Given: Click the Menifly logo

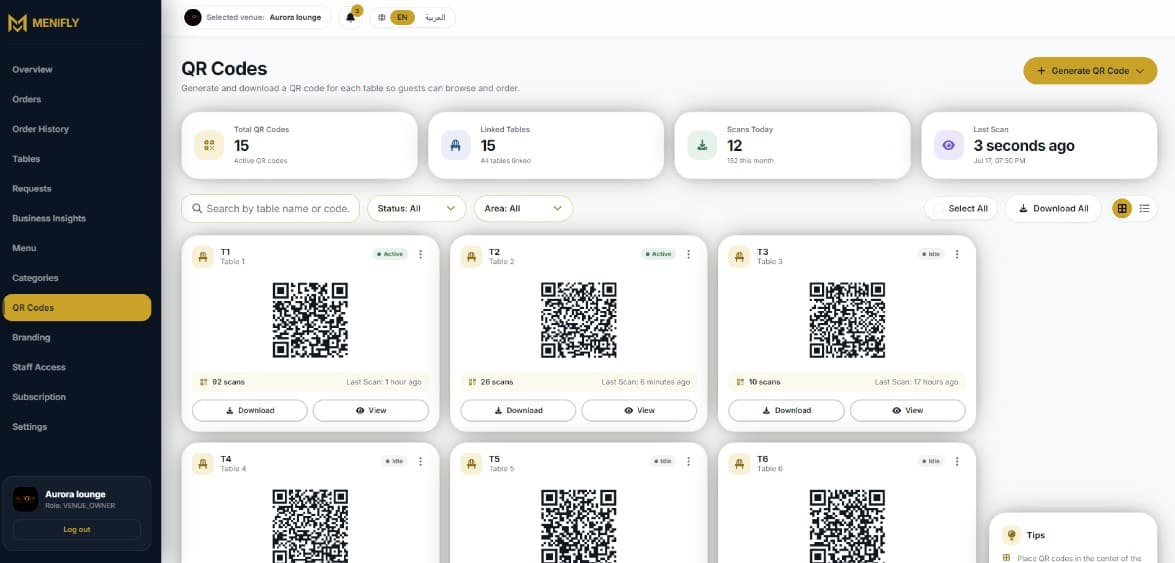Looking at the screenshot, I should pos(43,23).
